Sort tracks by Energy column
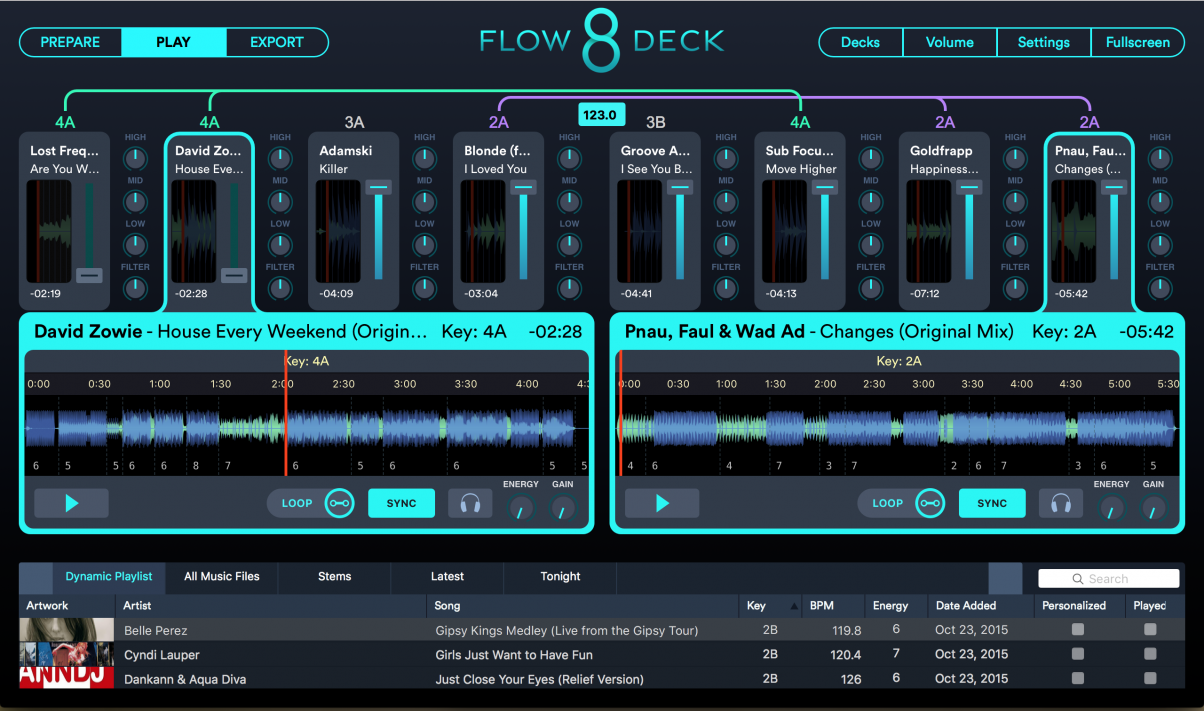The width and height of the screenshot is (1204, 711). click(x=896, y=606)
